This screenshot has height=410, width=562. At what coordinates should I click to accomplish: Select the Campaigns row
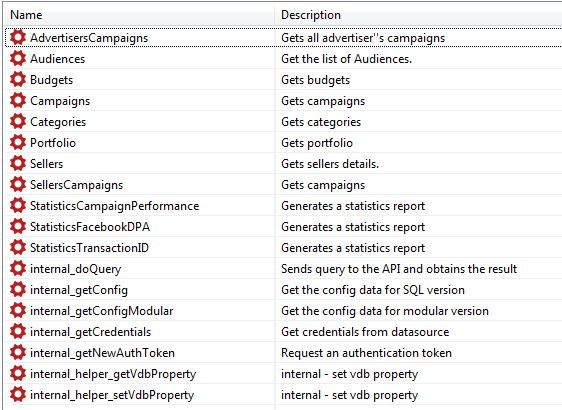283,101
